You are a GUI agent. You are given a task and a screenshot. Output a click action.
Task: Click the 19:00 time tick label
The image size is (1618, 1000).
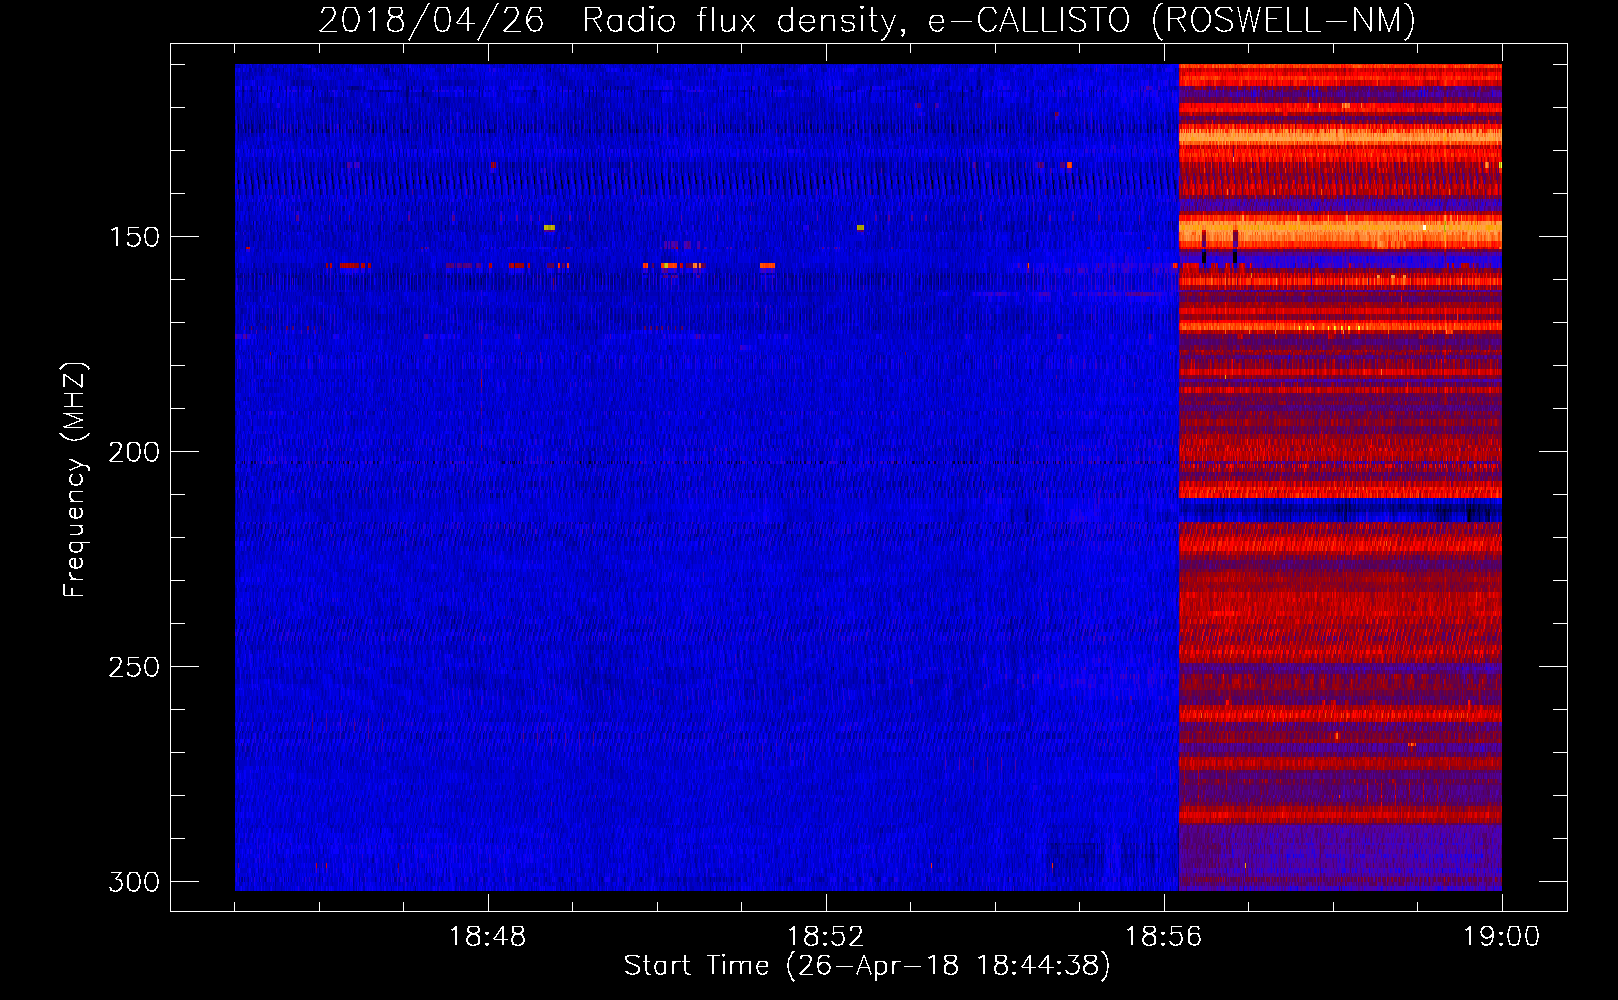(1502, 936)
